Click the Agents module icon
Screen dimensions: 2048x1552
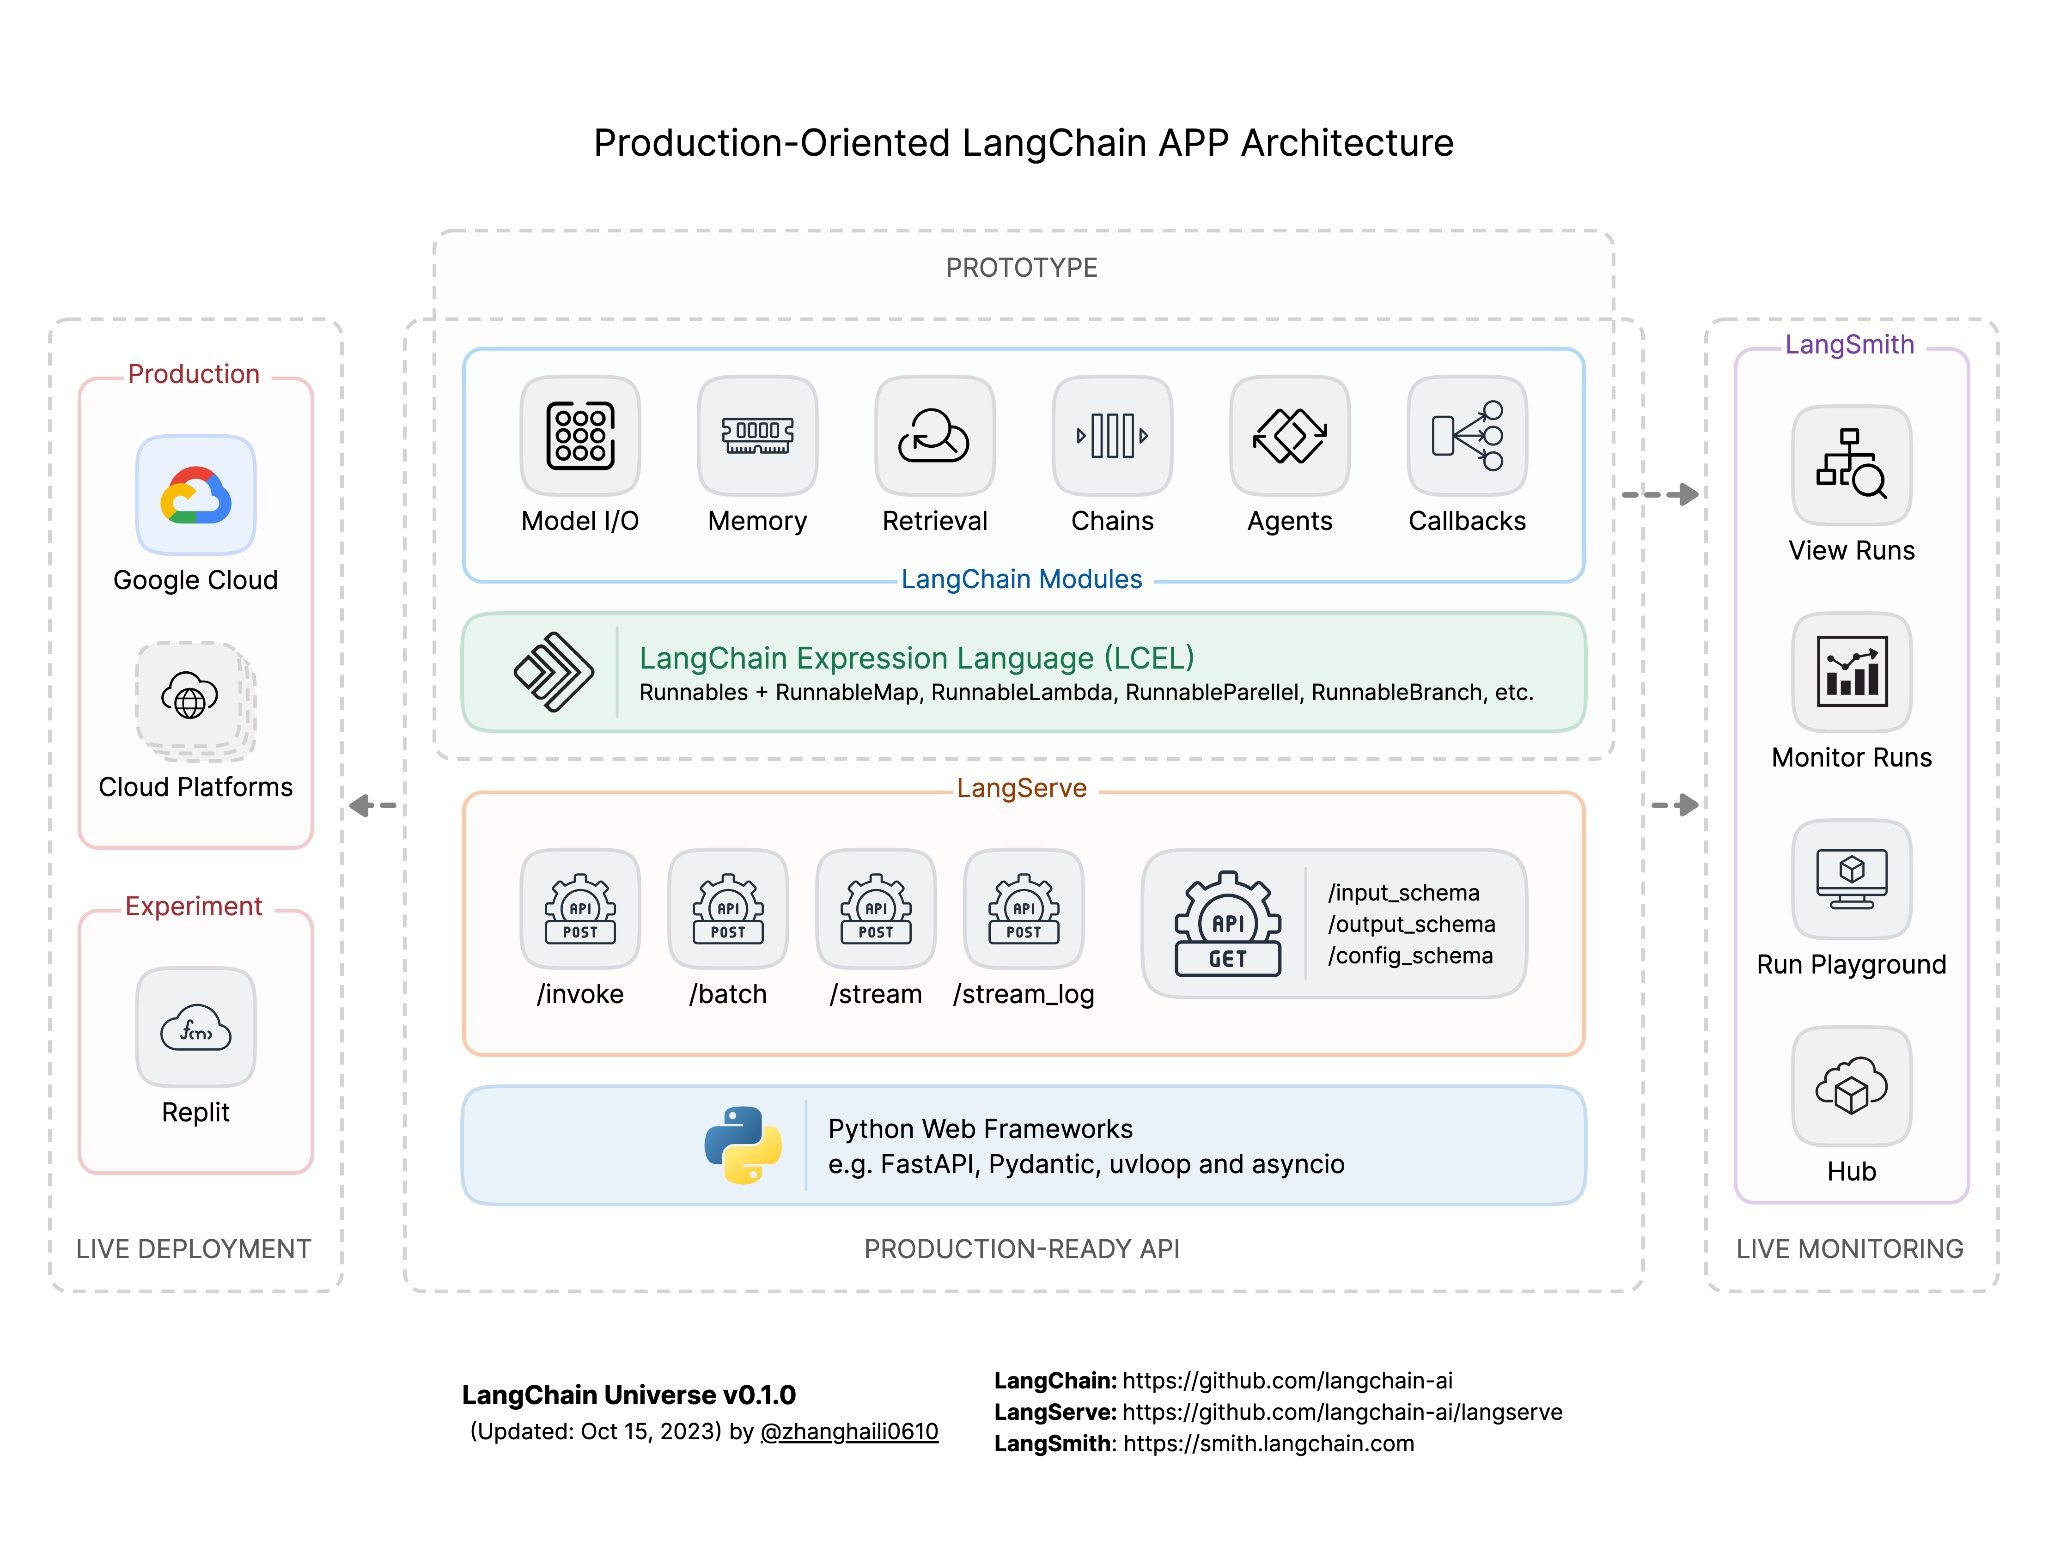(1289, 436)
